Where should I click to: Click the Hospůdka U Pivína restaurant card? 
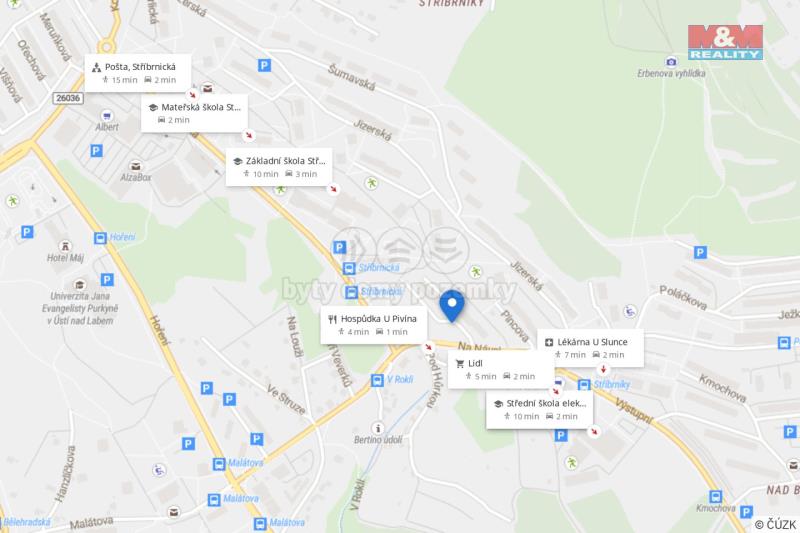373,325
